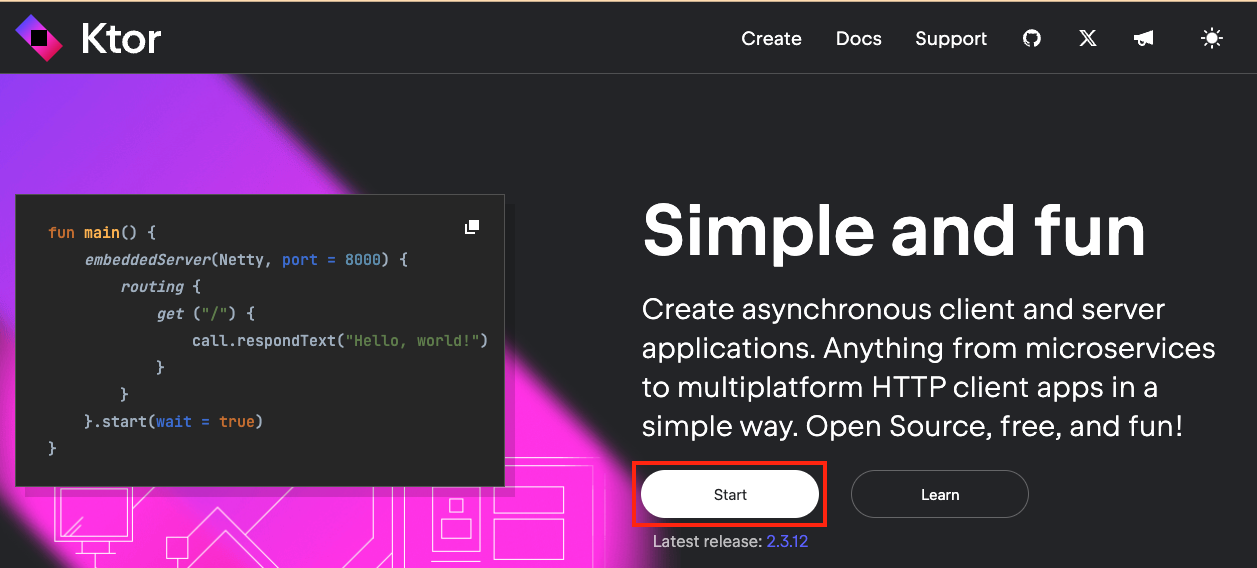Image resolution: width=1257 pixels, height=568 pixels.
Task: Open the Create menu item
Action: [771, 38]
